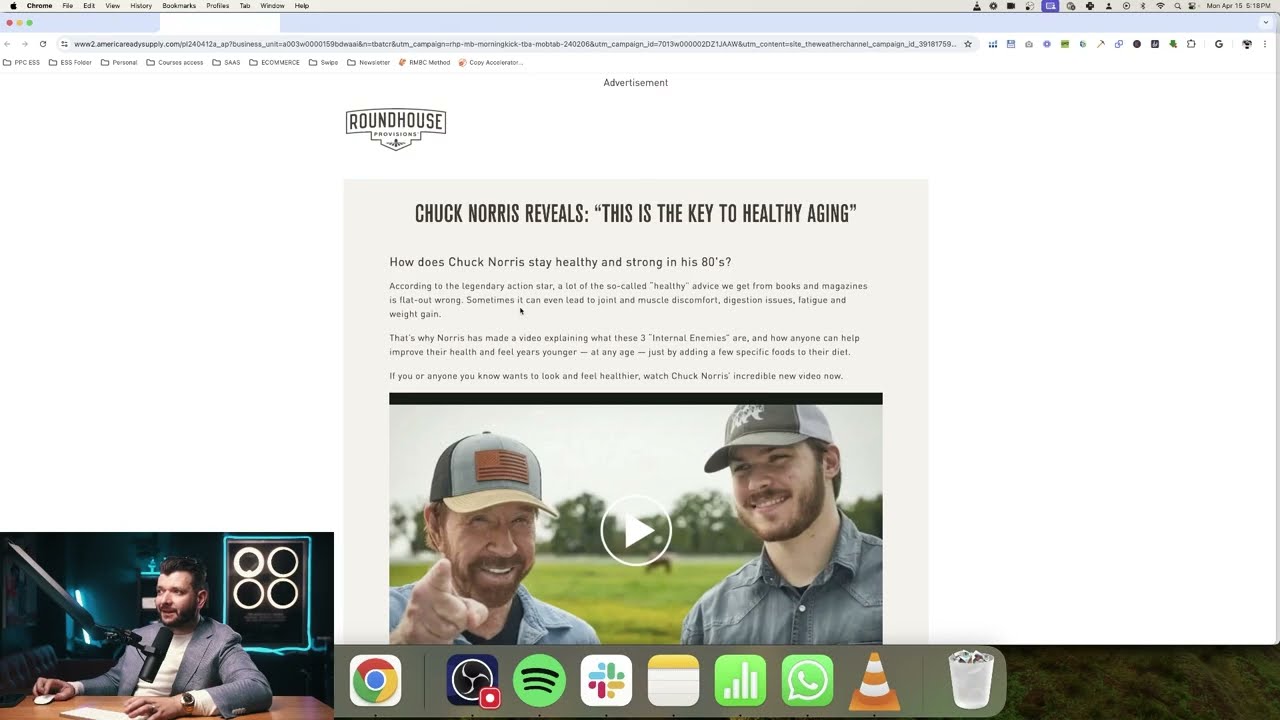The width and height of the screenshot is (1280, 720).
Task: Open Notes from the Dock
Action: pyautogui.click(x=673, y=681)
